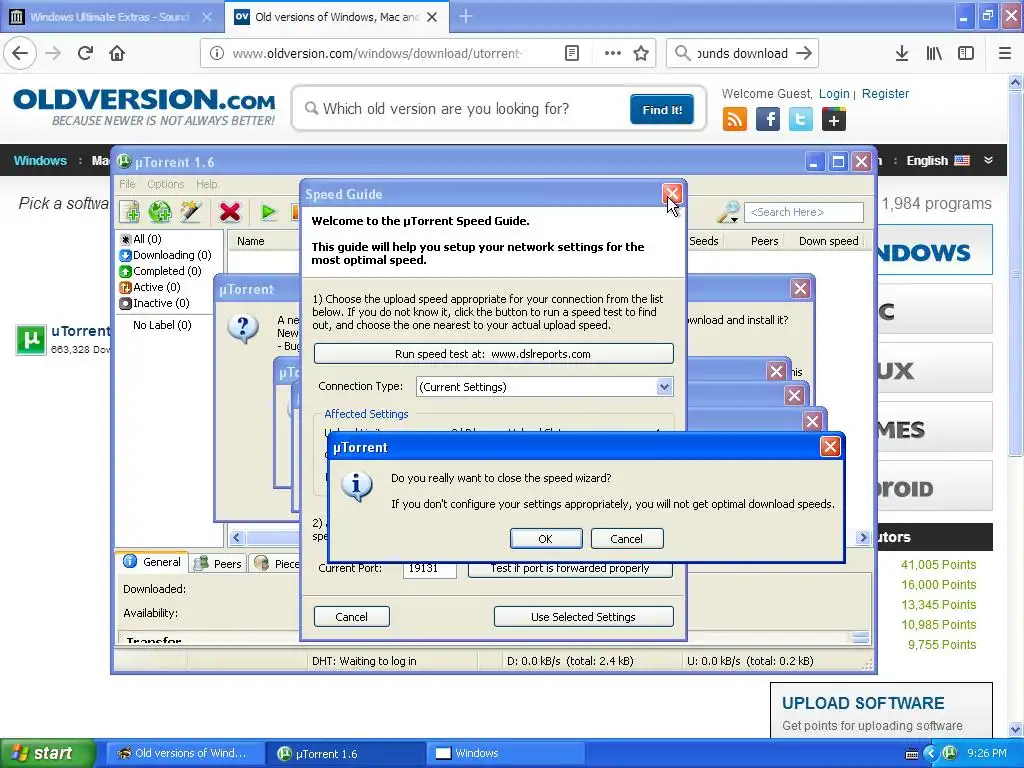Click the Create New Torrent wand icon
Viewport: 1024px width, 768px height.
pyautogui.click(x=191, y=212)
